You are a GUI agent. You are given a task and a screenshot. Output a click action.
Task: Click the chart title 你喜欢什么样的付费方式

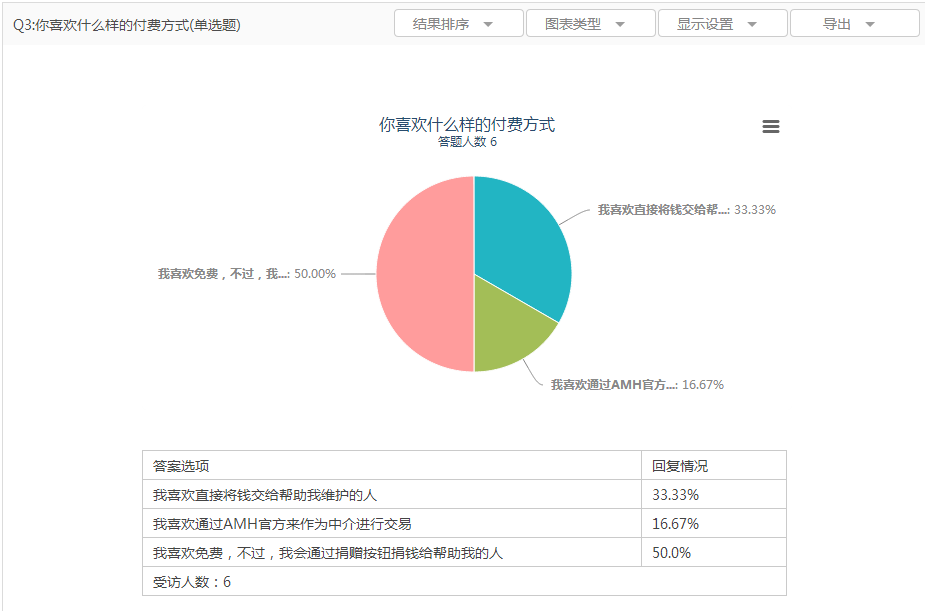coord(467,125)
